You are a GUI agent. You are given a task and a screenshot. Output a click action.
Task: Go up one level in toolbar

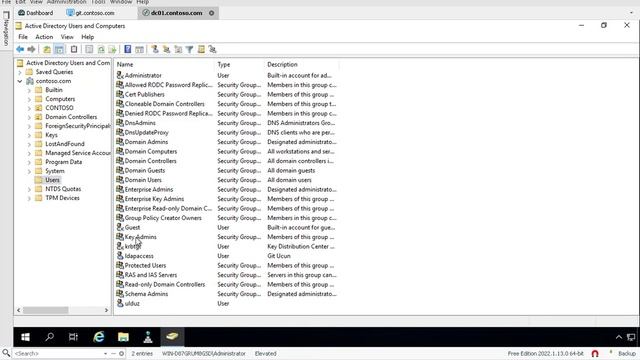pyautogui.click(x=47, y=49)
